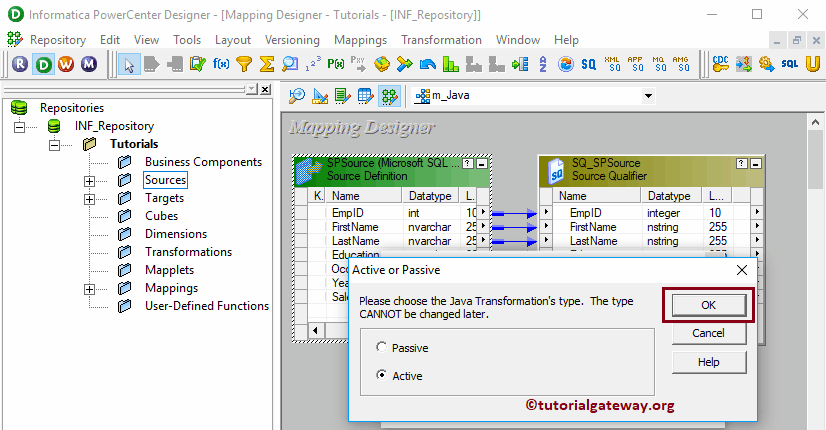Viewport: 826px width, 430px height.
Task: Click the clipboard with green check icon
Action: pos(198,64)
